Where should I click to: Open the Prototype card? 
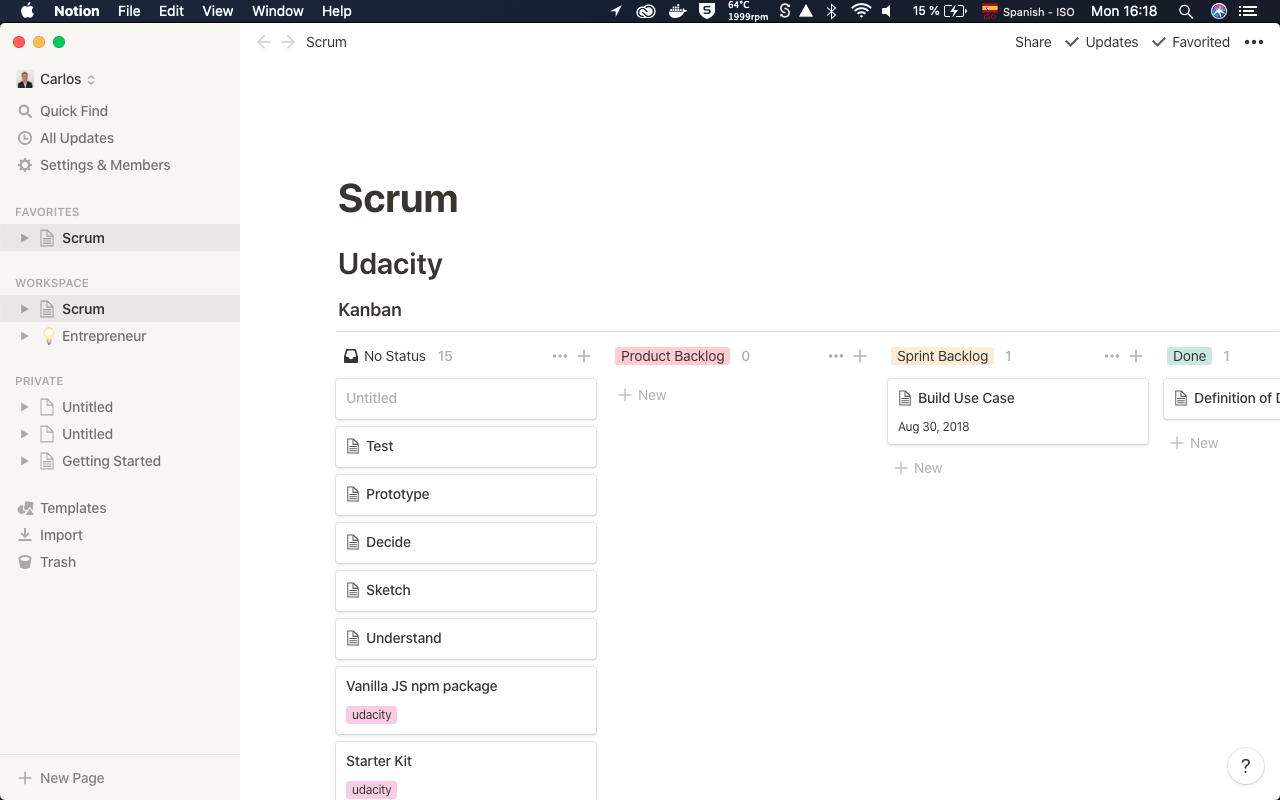pyautogui.click(x=466, y=494)
